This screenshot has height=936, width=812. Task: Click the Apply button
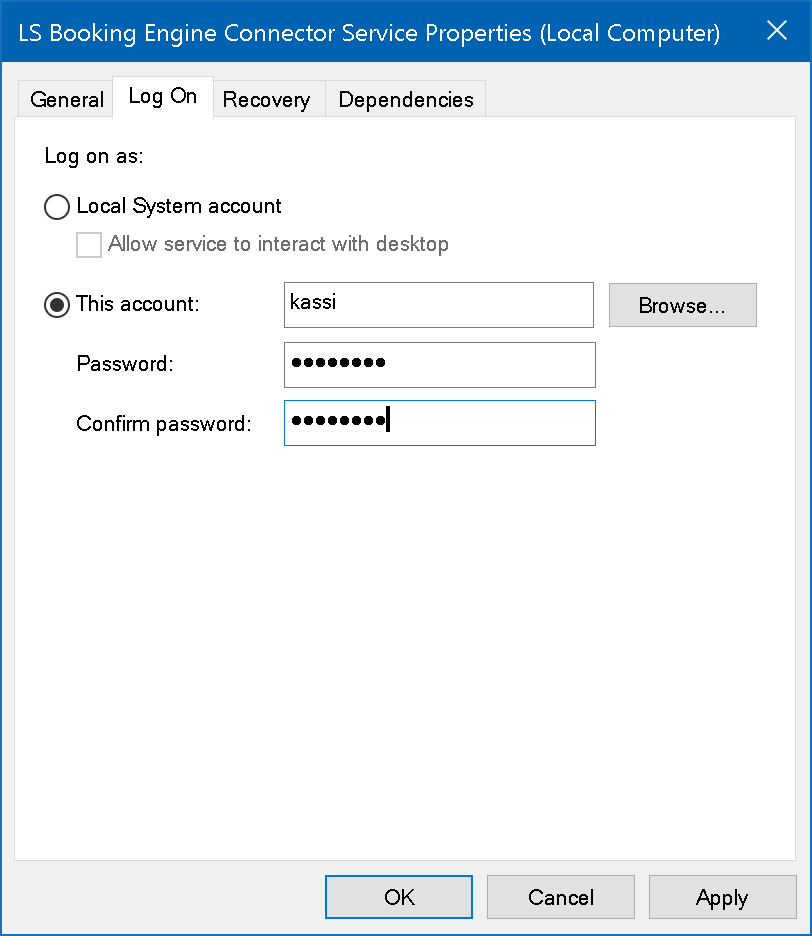pyautogui.click(x=722, y=897)
